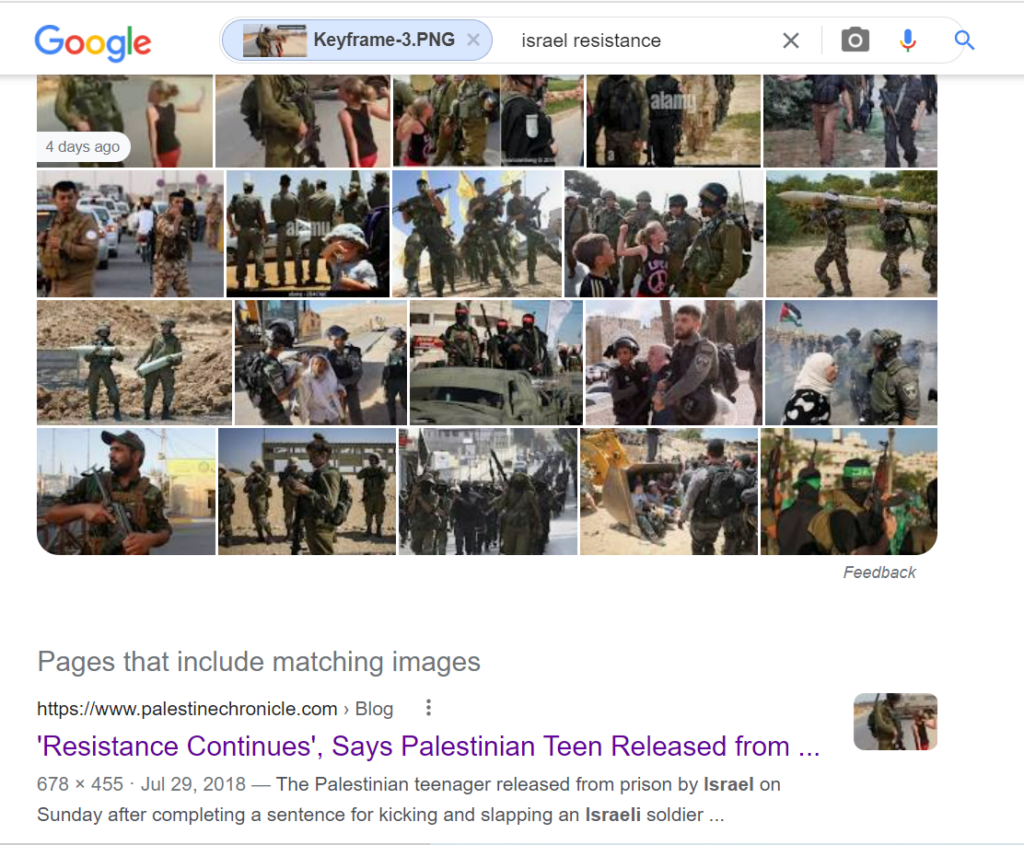Click the blue magnifier search icon
1024x845 pixels.
pos(964,40)
